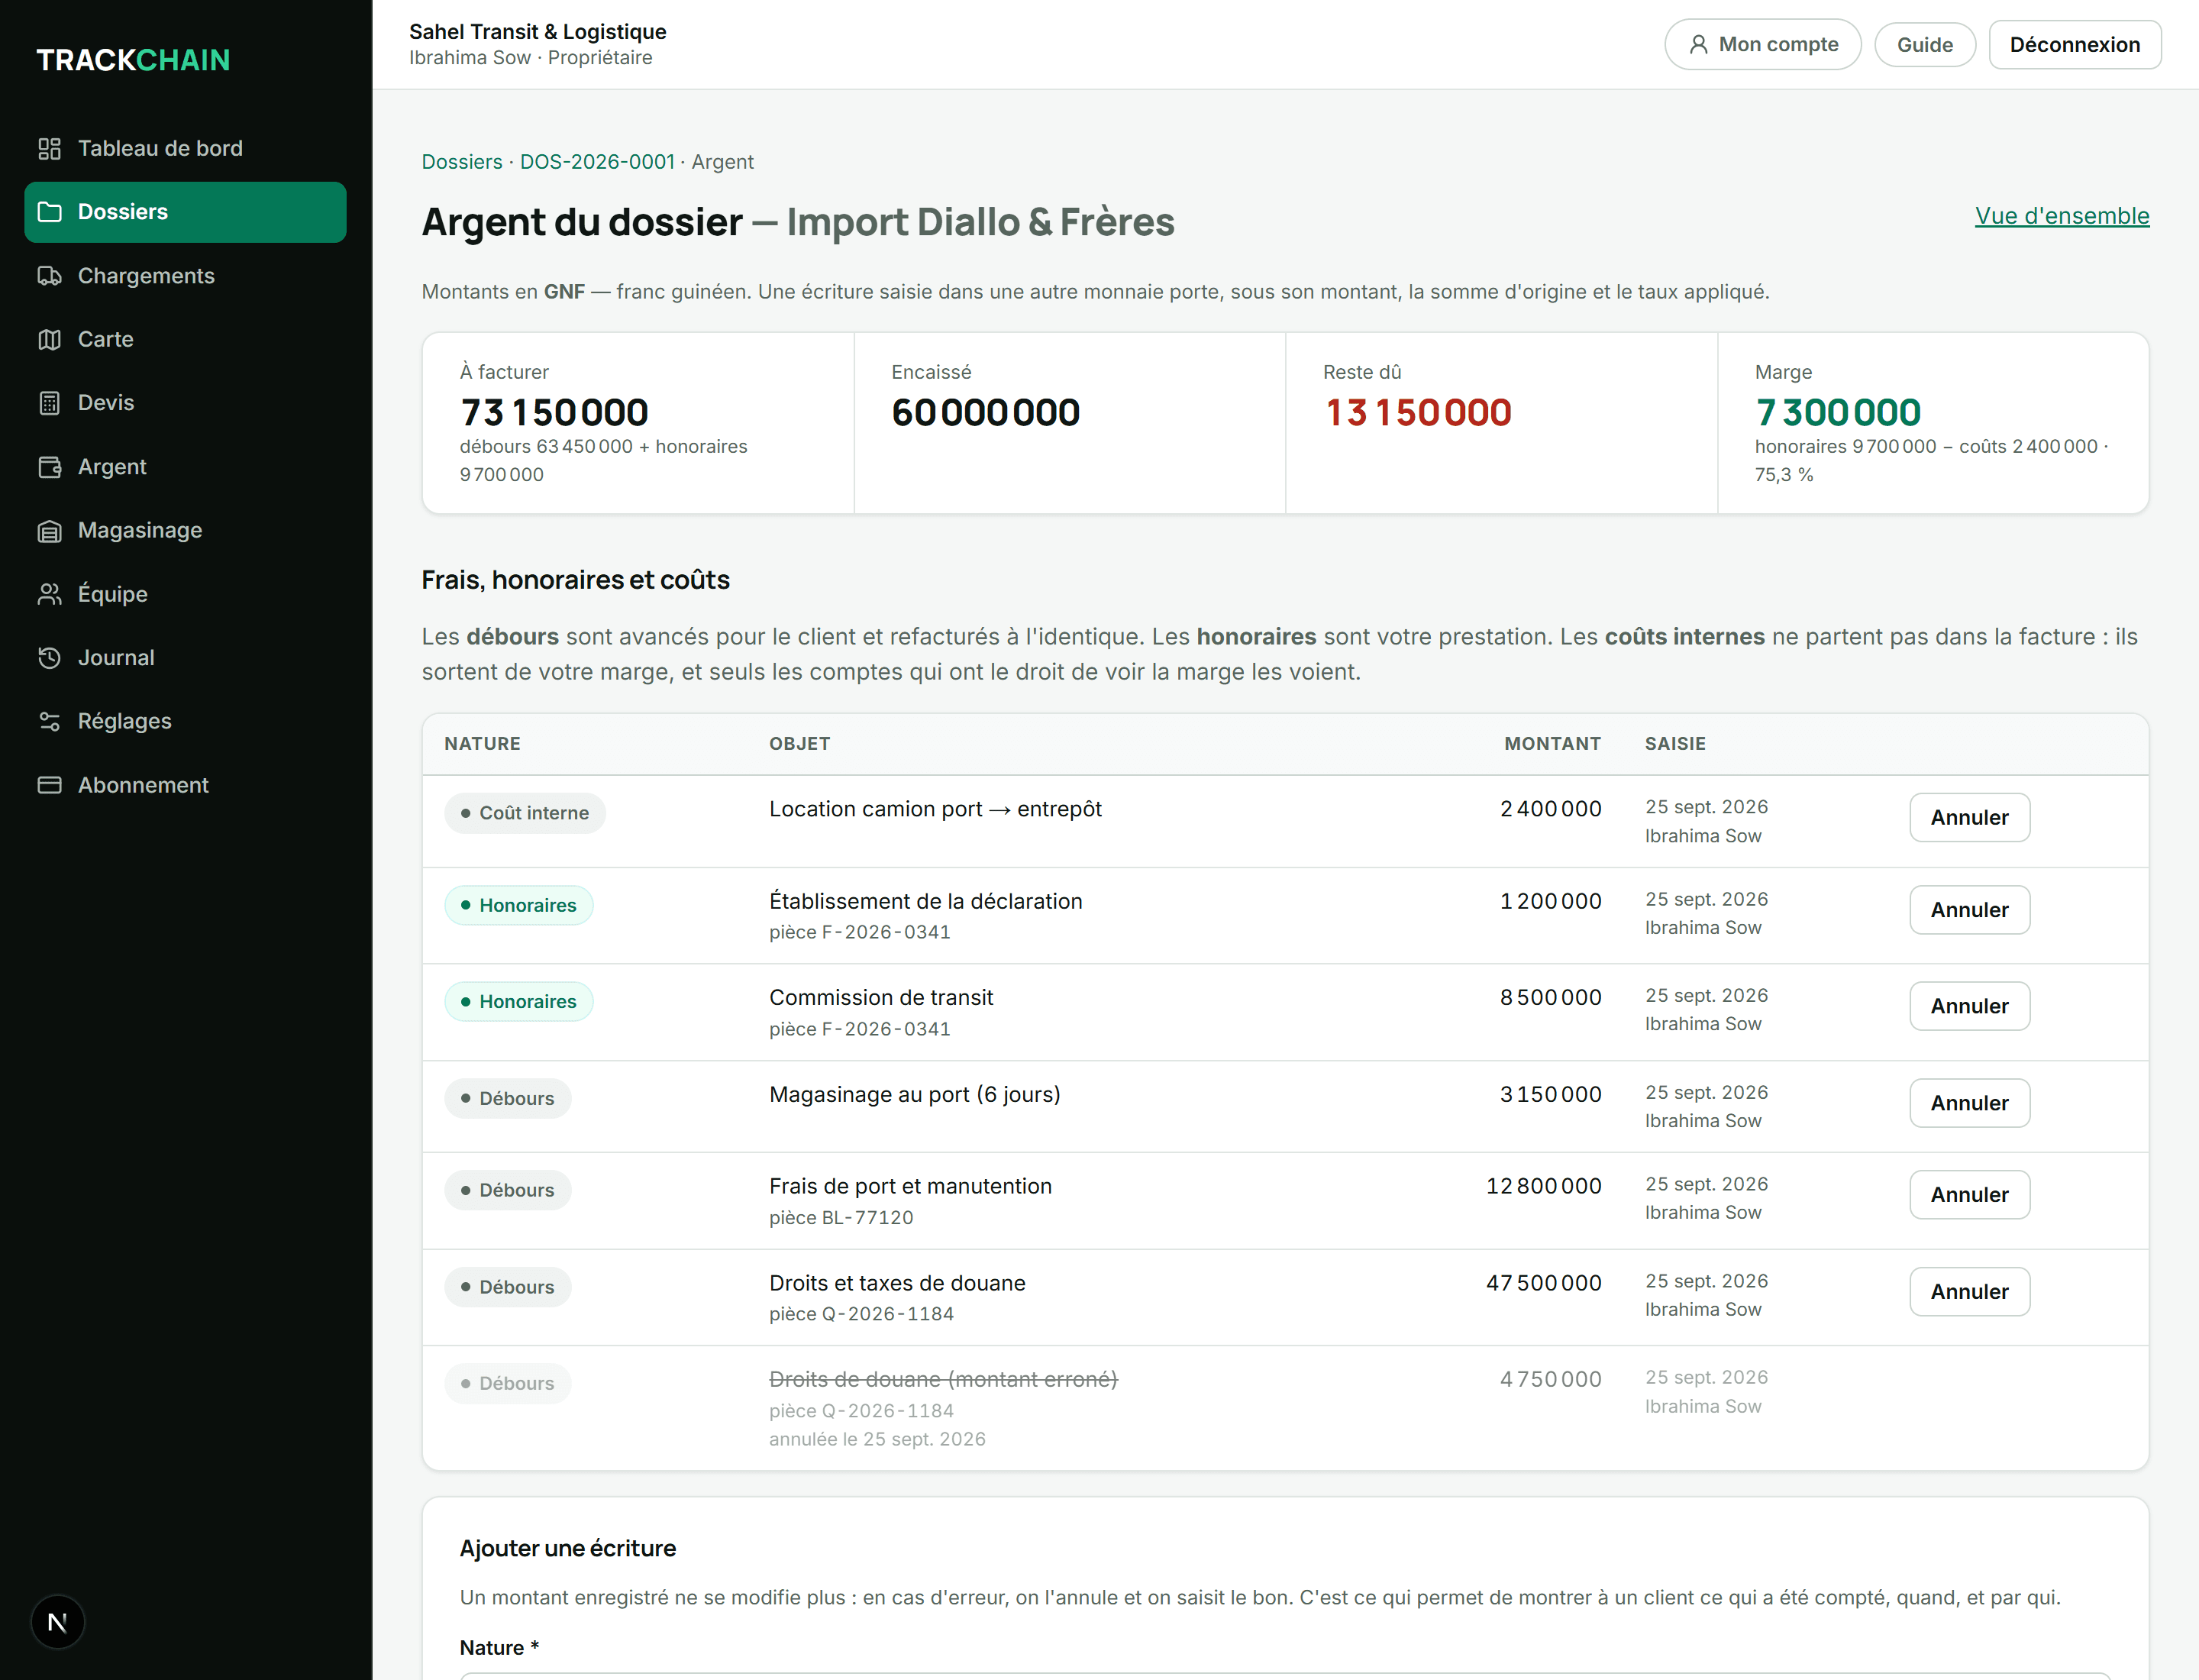Click the Carte map icon
Viewport: 2199px width, 1680px height.
point(49,340)
